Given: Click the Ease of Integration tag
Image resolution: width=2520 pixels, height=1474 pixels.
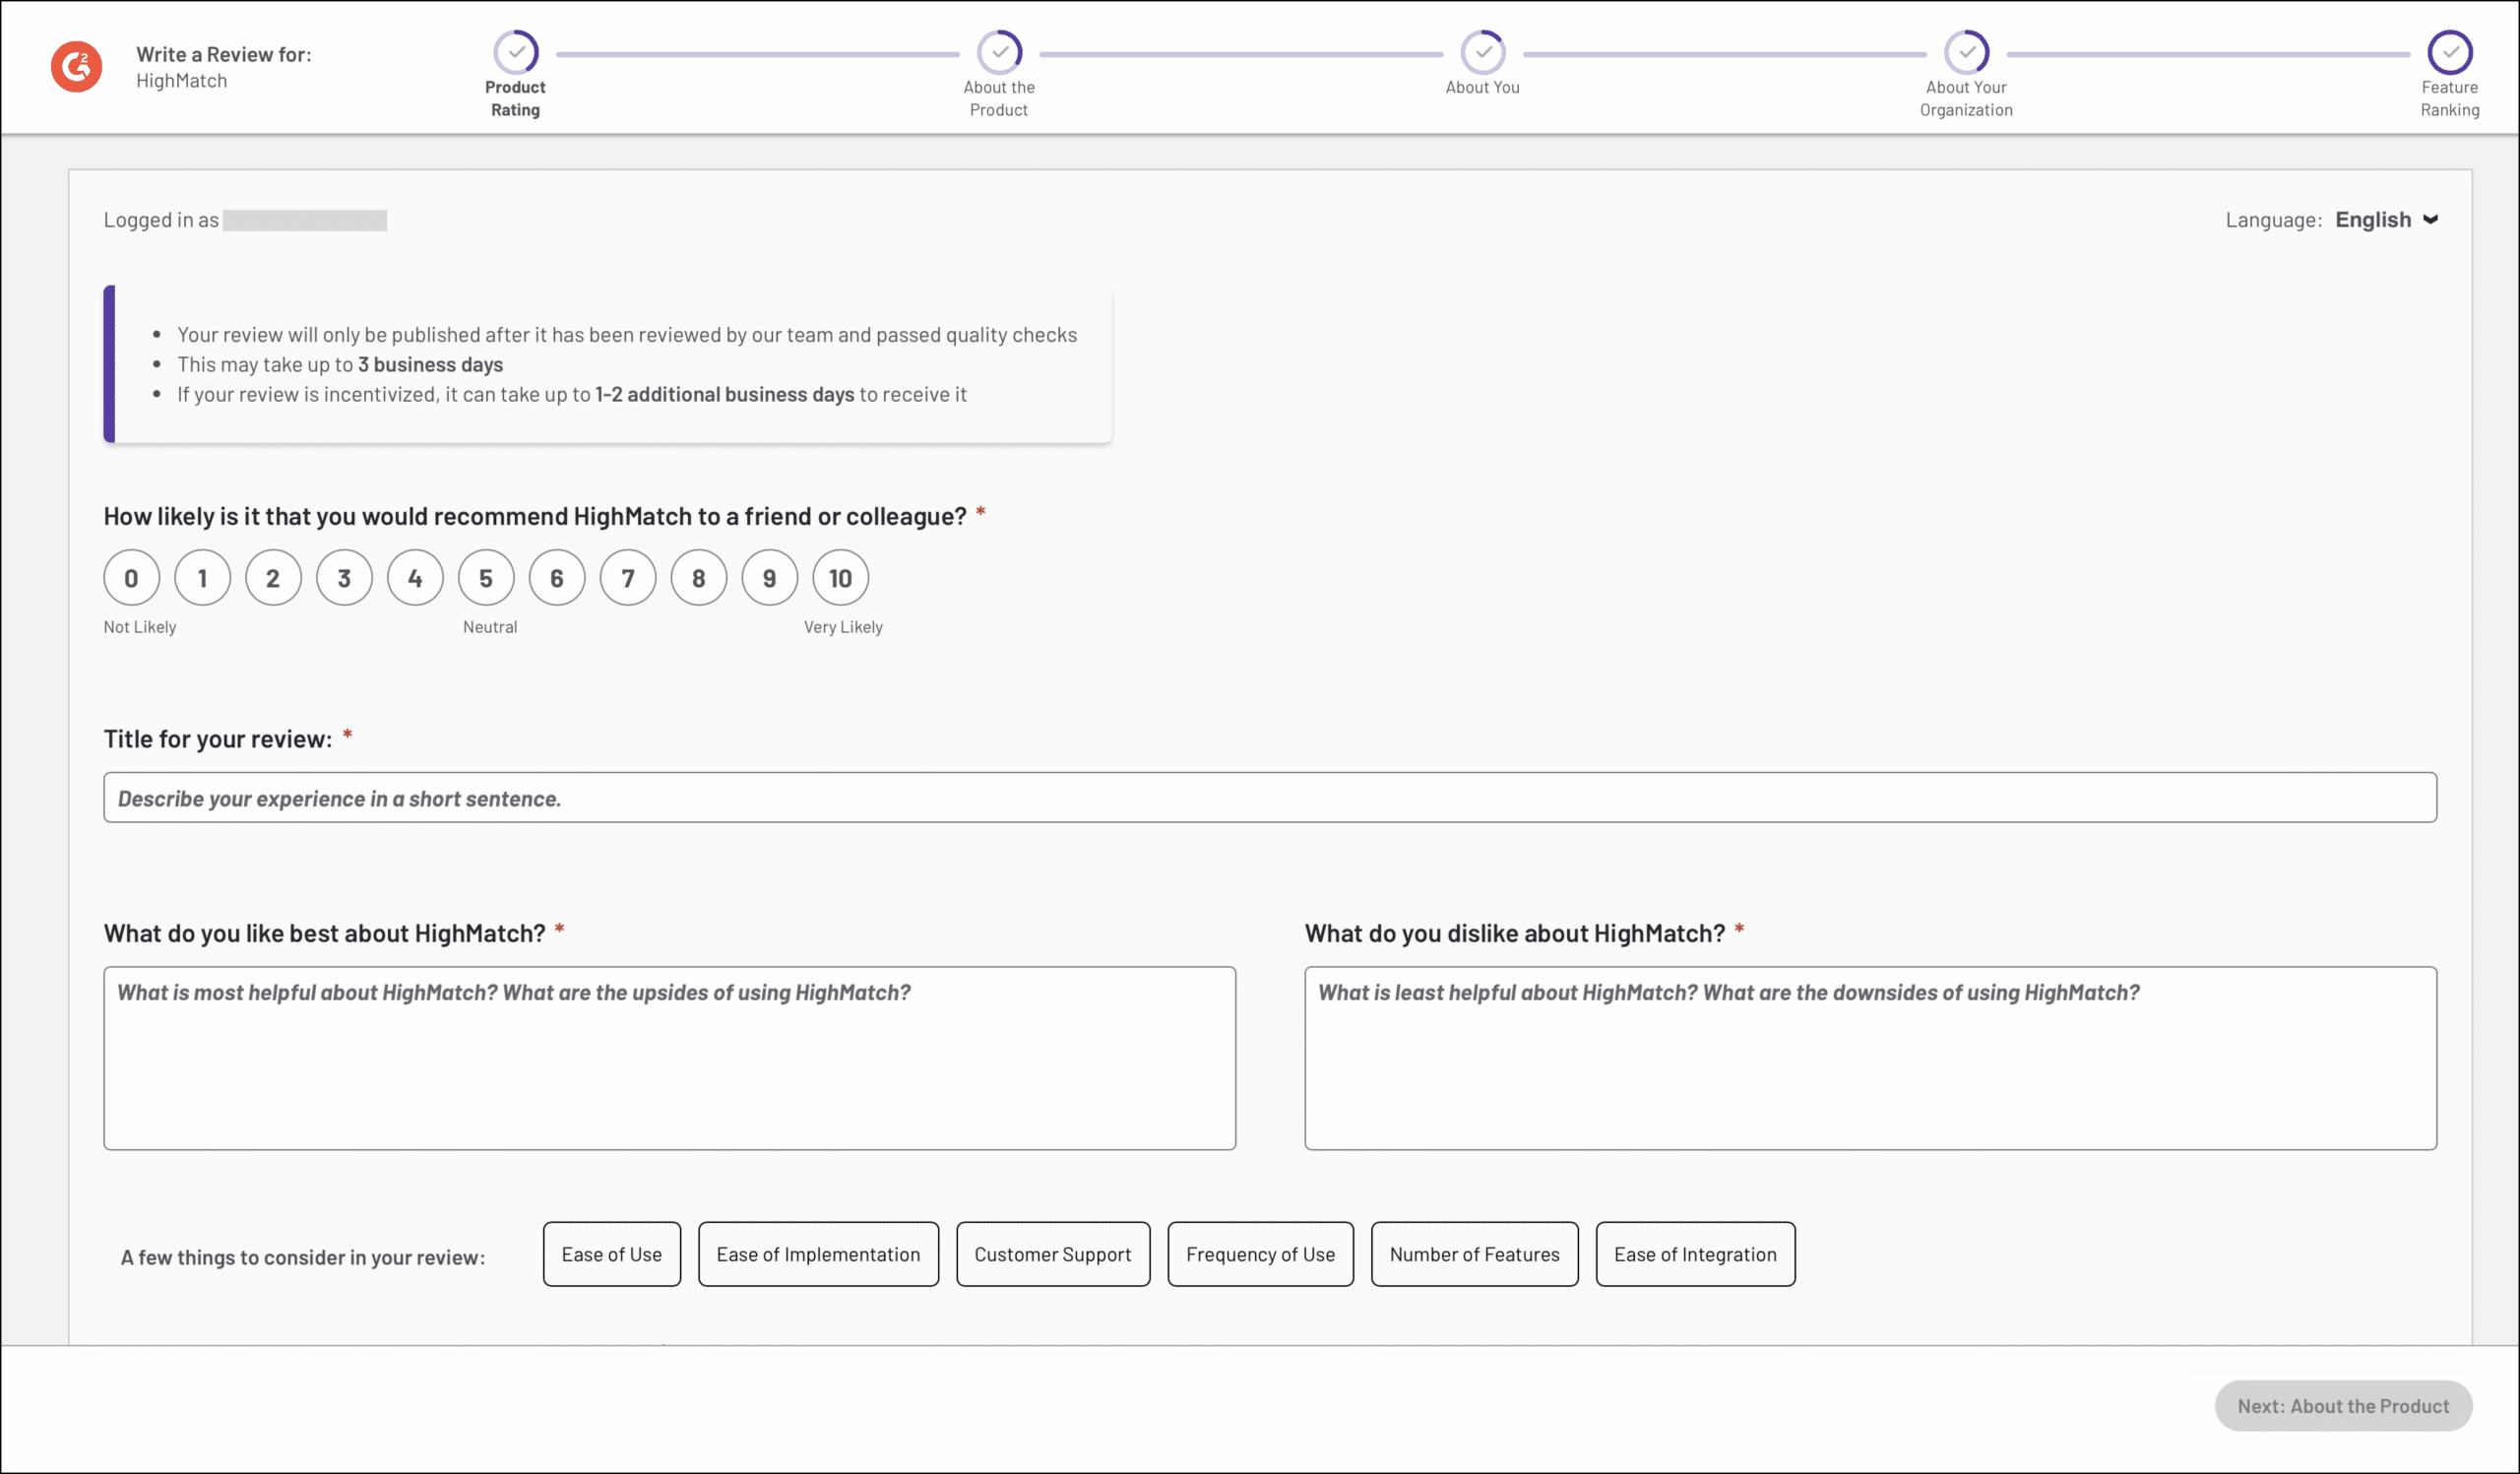Looking at the screenshot, I should pyautogui.click(x=1695, y=1254).
